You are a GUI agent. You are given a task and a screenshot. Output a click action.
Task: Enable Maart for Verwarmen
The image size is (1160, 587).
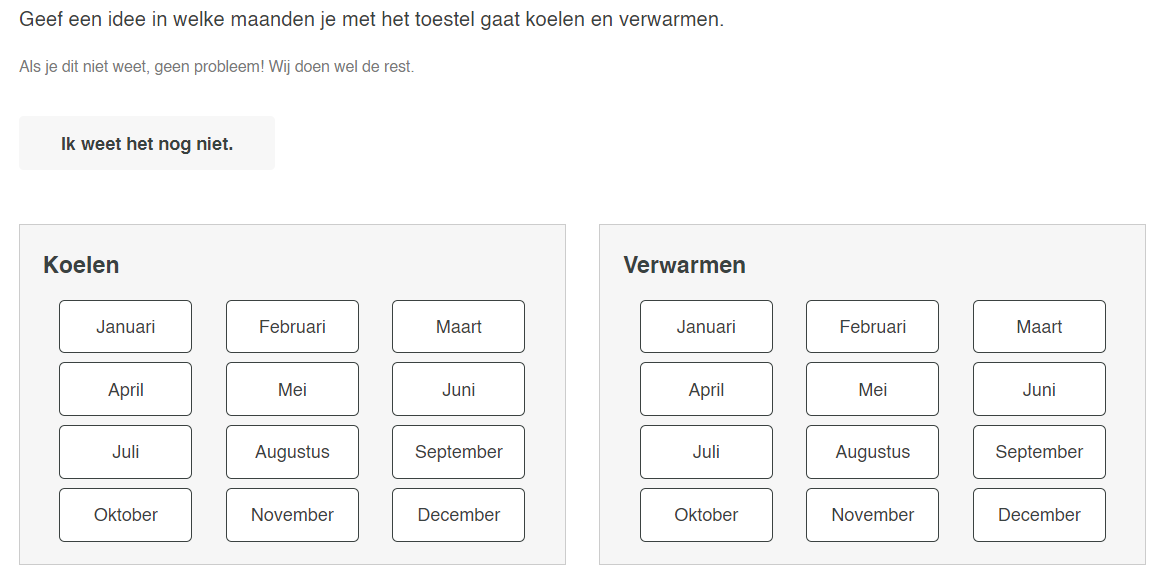[1039, 327]
